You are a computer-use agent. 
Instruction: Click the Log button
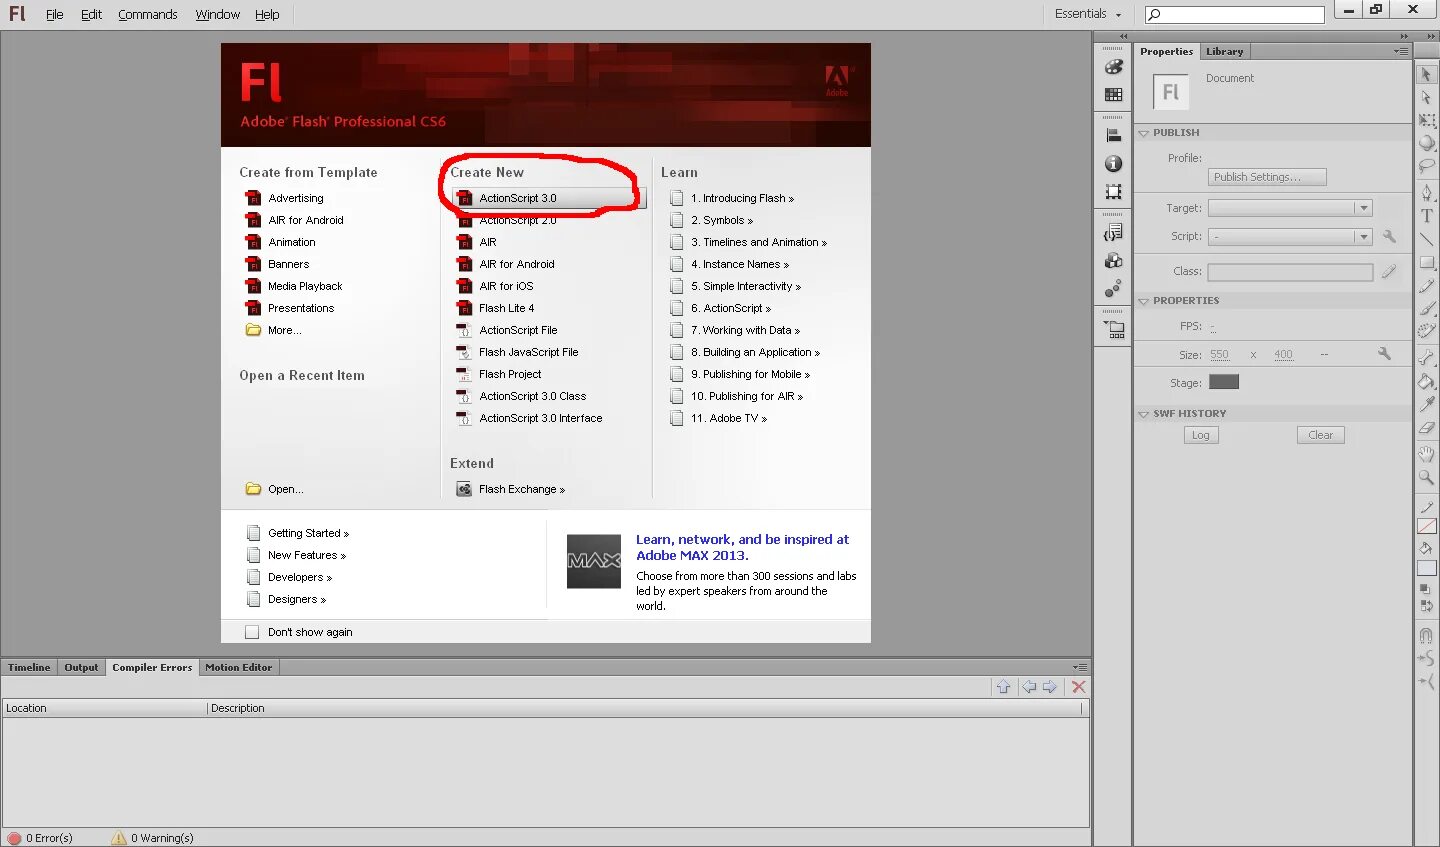(x=1201, y=435)
